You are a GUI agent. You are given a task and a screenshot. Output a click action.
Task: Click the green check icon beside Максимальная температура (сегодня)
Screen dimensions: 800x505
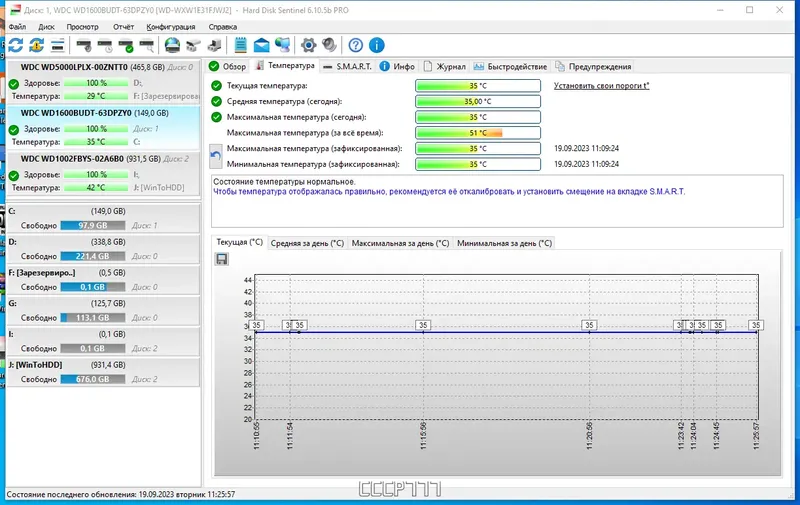click(217, 117)
